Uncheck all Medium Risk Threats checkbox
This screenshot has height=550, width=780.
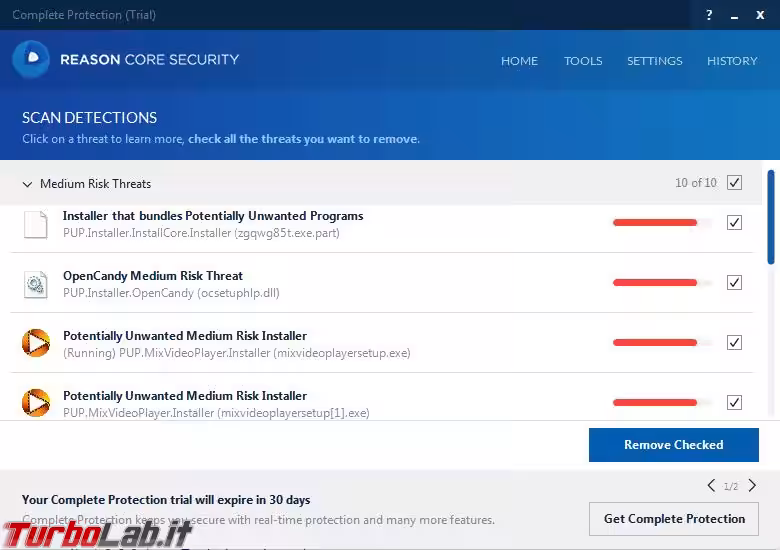pyautogui.click(x=734, y=183)
